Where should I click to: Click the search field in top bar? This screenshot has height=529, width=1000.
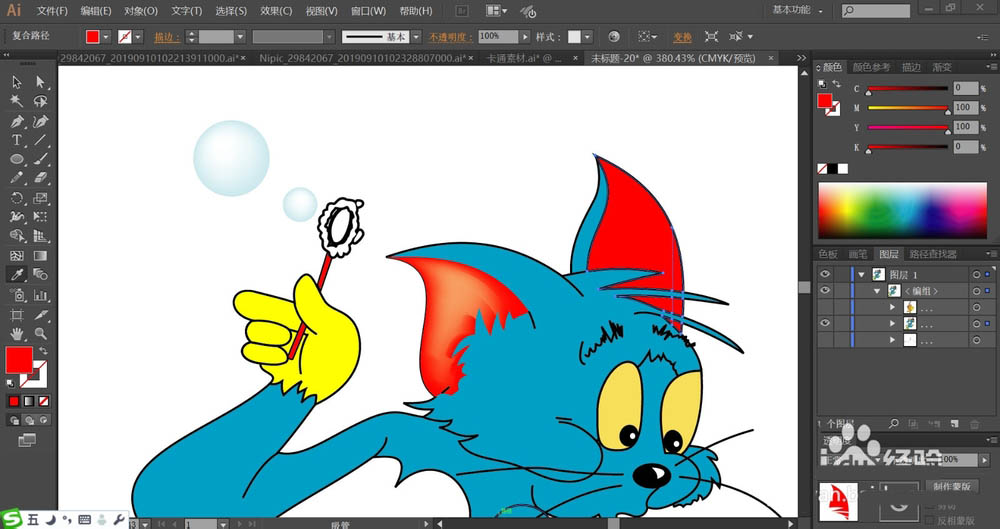[876, 11]
